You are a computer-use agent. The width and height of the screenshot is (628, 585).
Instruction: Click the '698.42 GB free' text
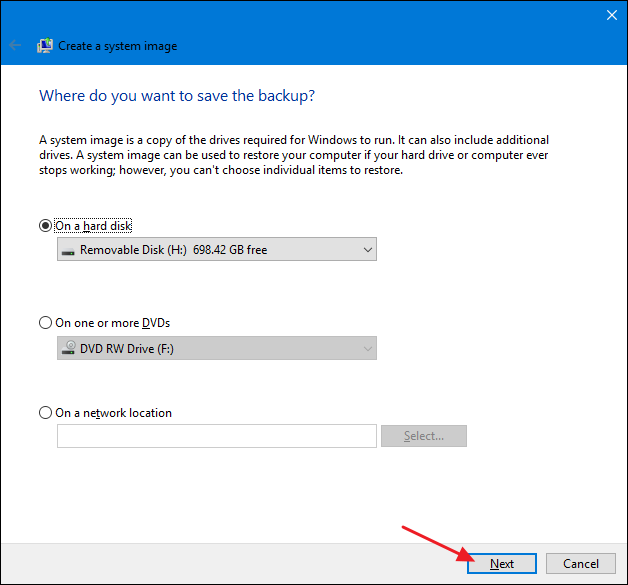(x=229, y=250)
